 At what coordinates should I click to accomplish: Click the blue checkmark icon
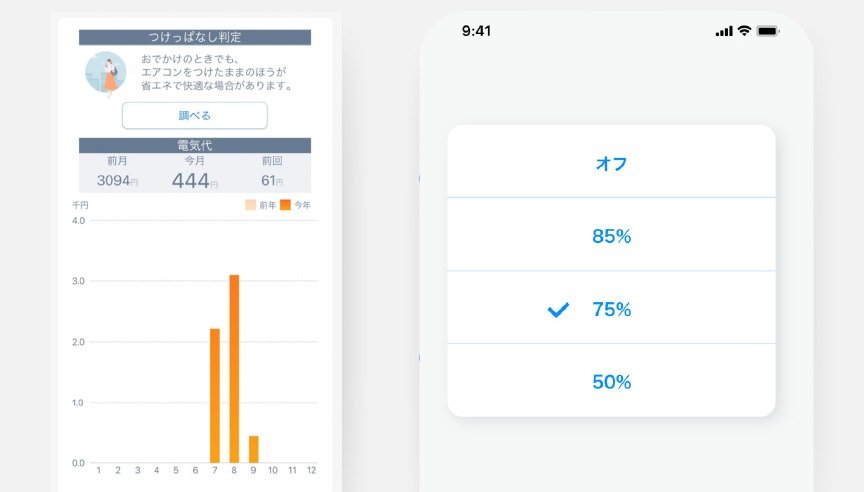558,310
